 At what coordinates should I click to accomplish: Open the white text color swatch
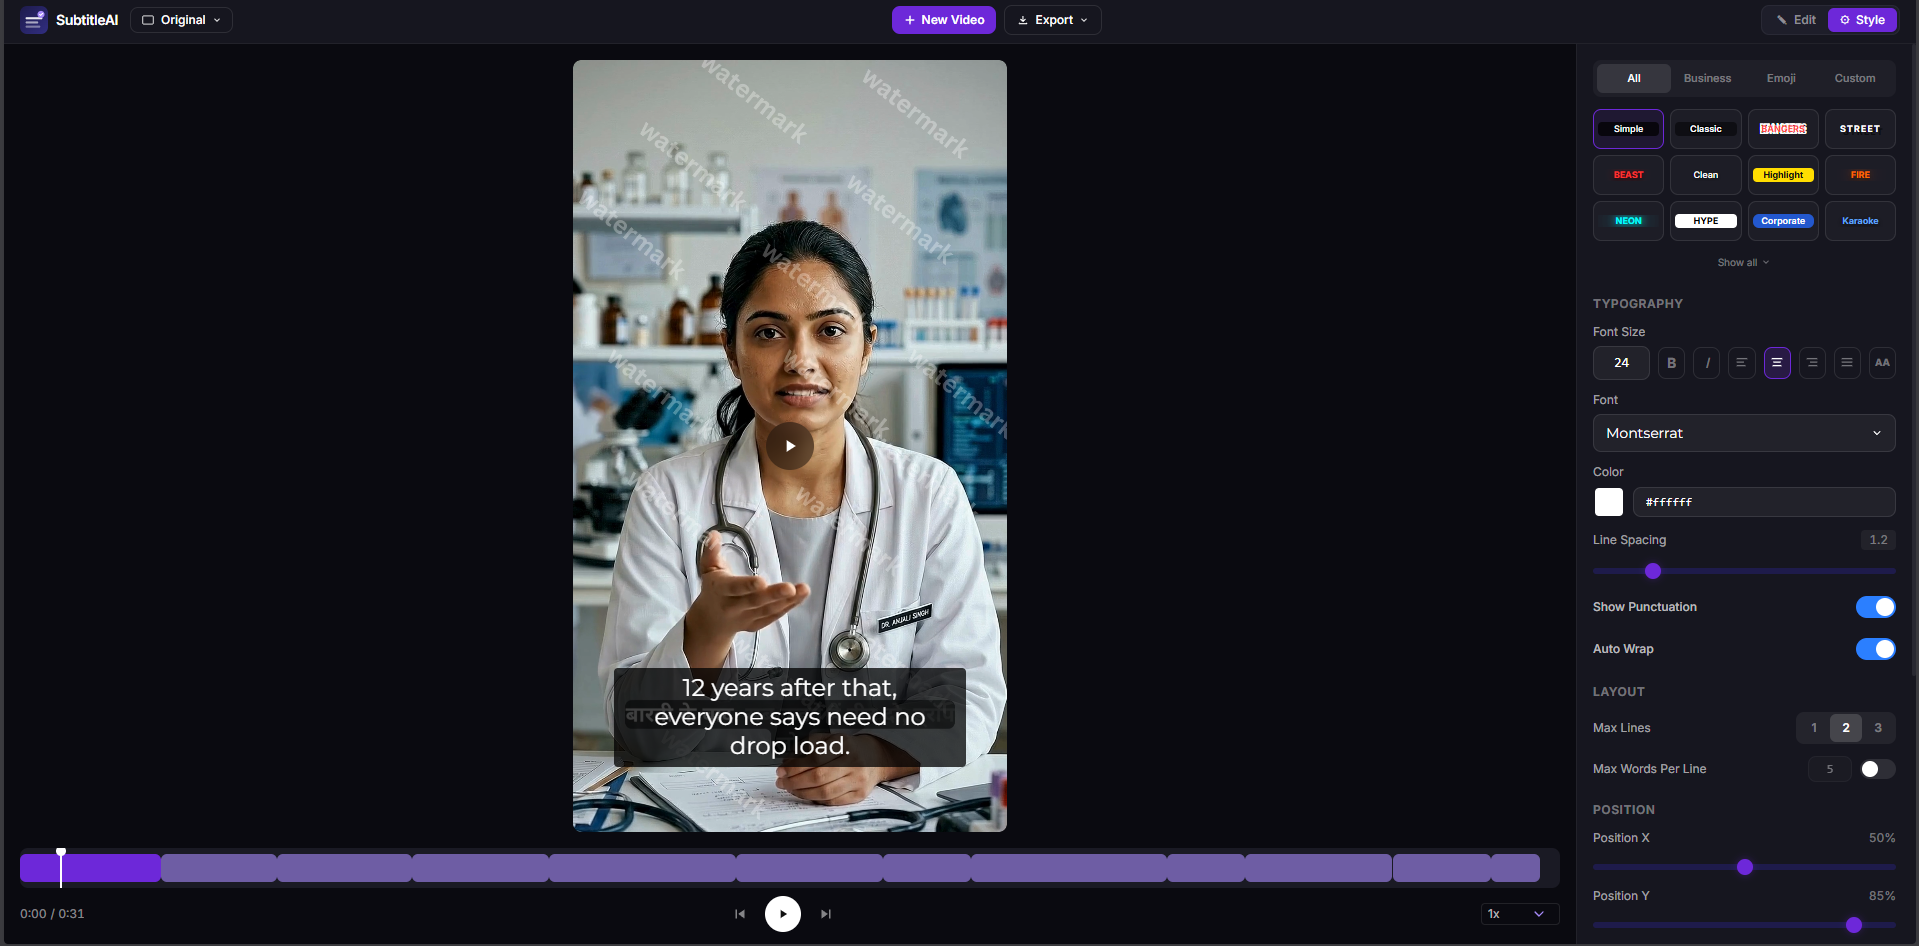coord(1608,502)
